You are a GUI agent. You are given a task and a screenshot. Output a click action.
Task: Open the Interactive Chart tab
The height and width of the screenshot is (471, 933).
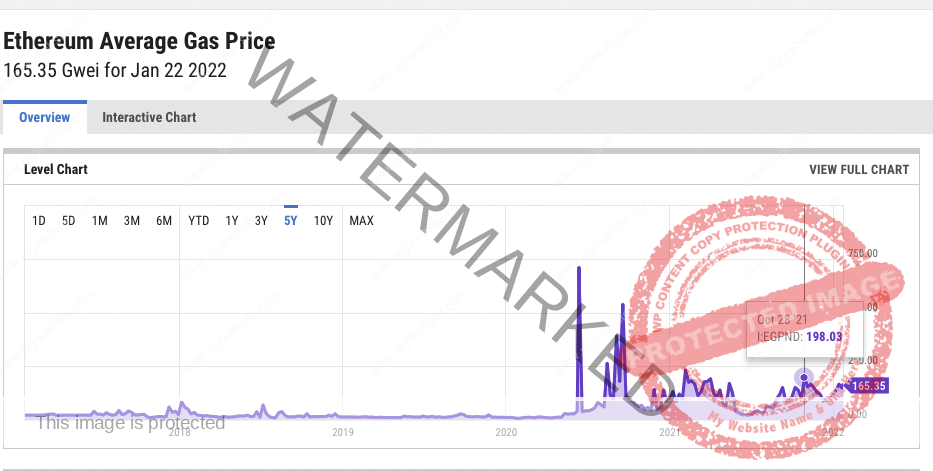click(149, 117)
